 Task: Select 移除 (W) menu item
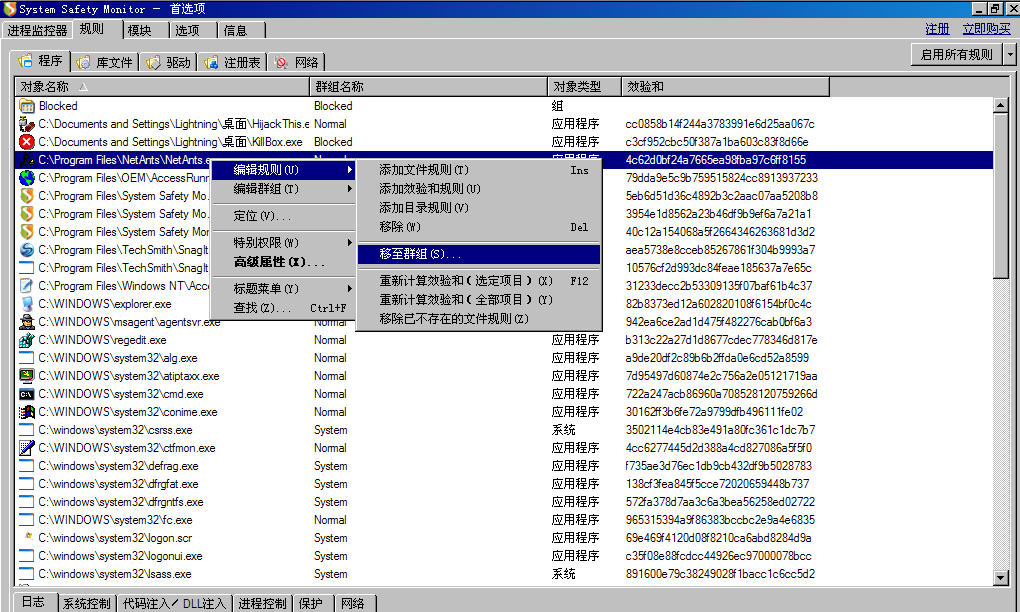click(x=479, y=227)
